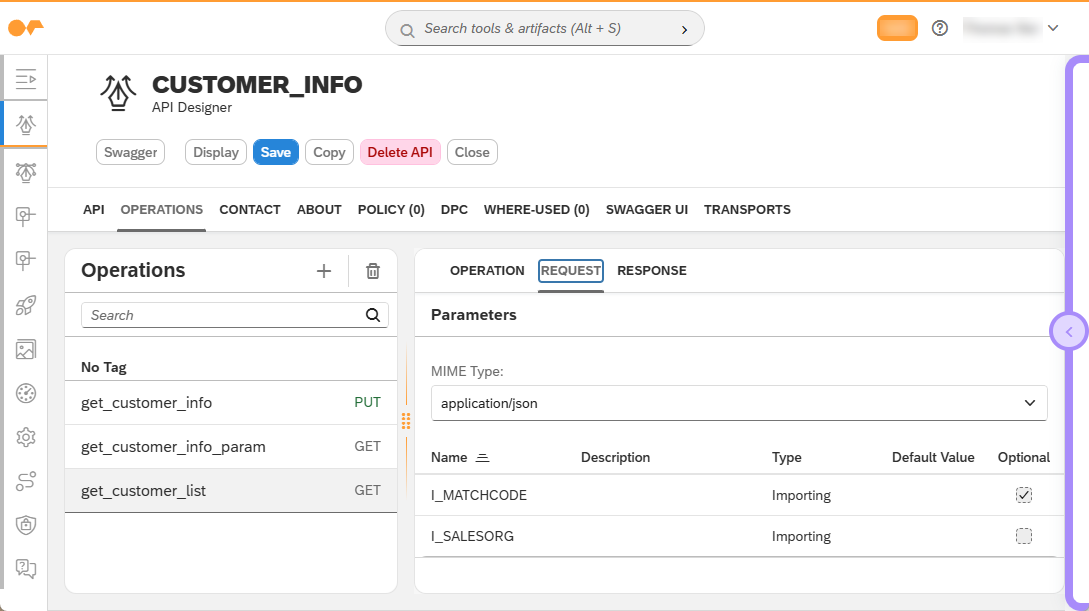This screenshot has height=611, width=1089.
Task: Open the SWAGGER UI tab
Action: click(x=646, y=209)
